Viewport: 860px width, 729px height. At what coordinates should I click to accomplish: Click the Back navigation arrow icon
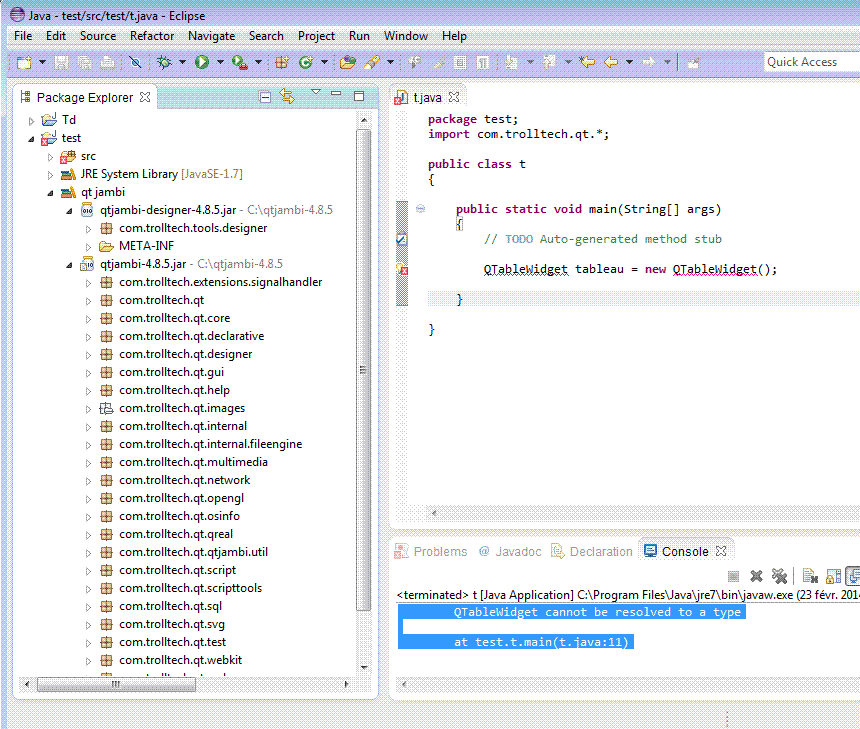coord(611,62)
